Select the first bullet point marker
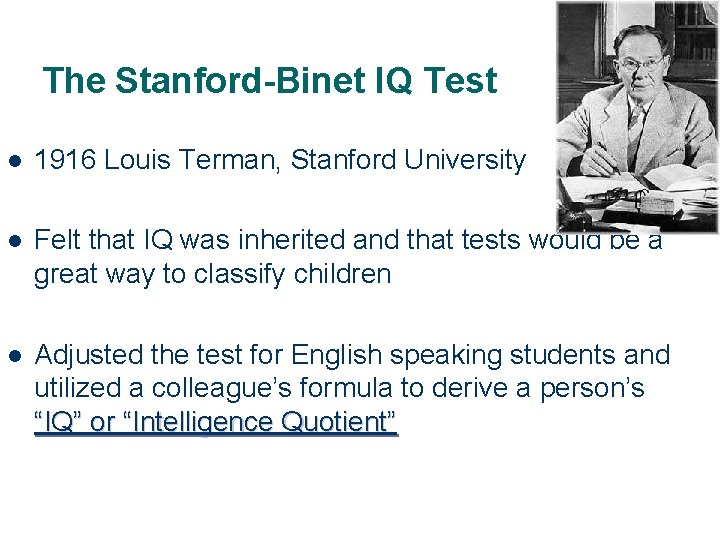Screen dimensions: 720x540 [x=12, y=160]
